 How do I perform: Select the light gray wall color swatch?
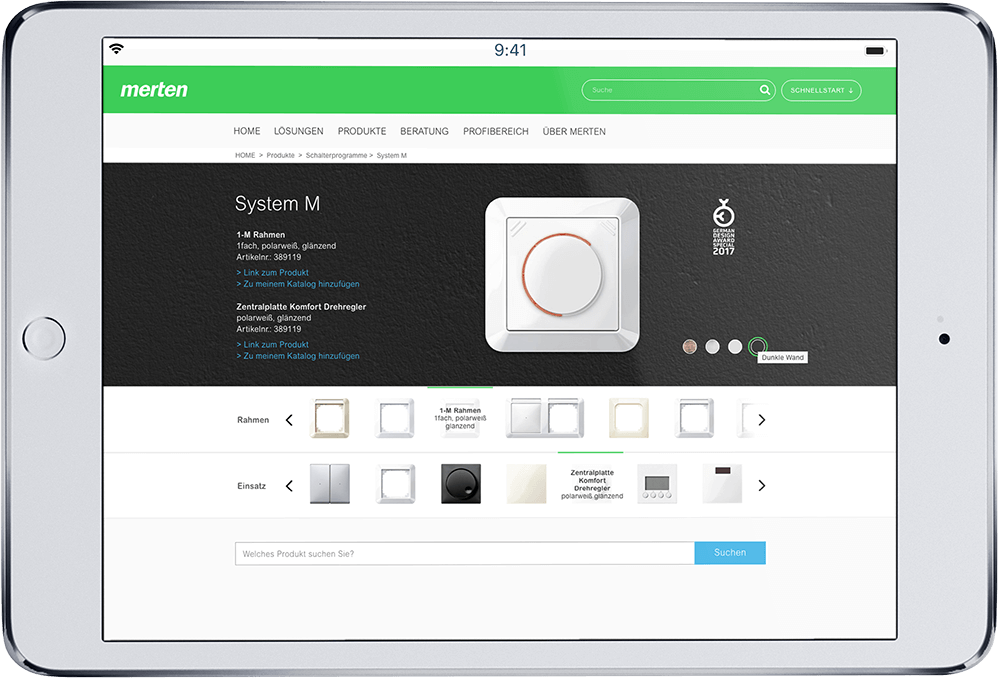(x=712, y=346)
